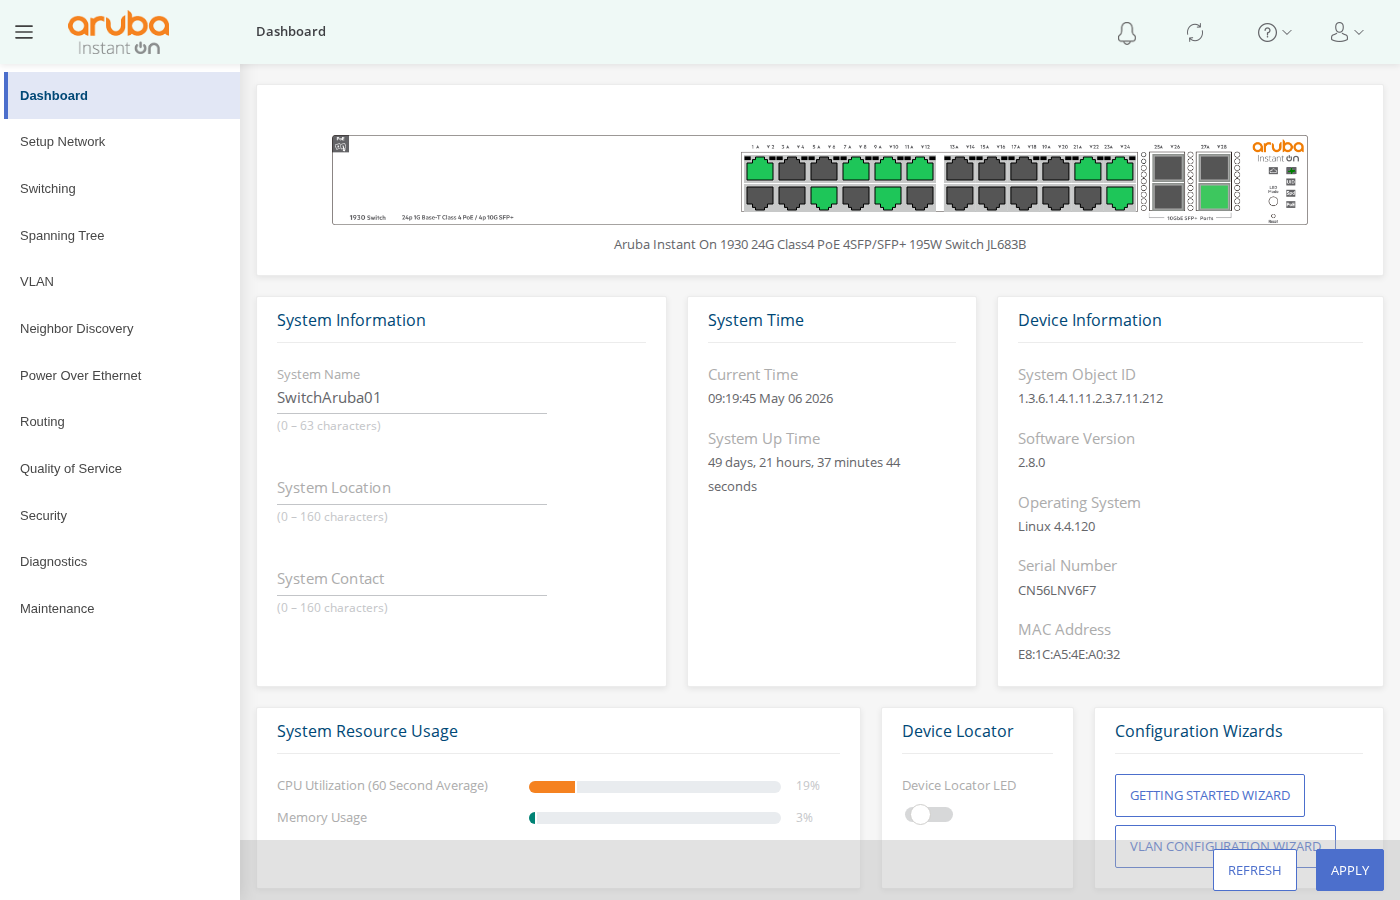The width and height of the screenshot is (1400, 900).
Task: Select port 10 on the switch graphic
Action: tap(888, 197)
